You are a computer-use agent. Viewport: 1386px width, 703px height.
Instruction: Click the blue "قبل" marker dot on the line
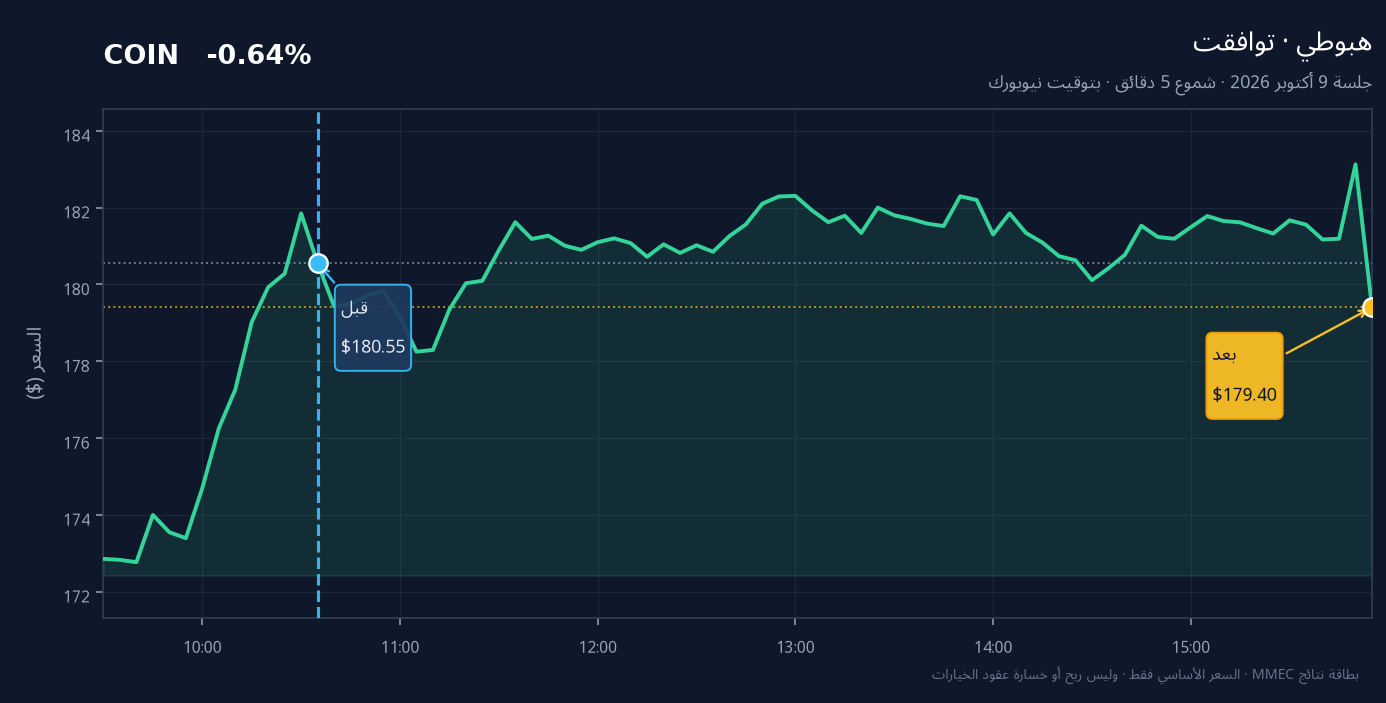(318, 263)
